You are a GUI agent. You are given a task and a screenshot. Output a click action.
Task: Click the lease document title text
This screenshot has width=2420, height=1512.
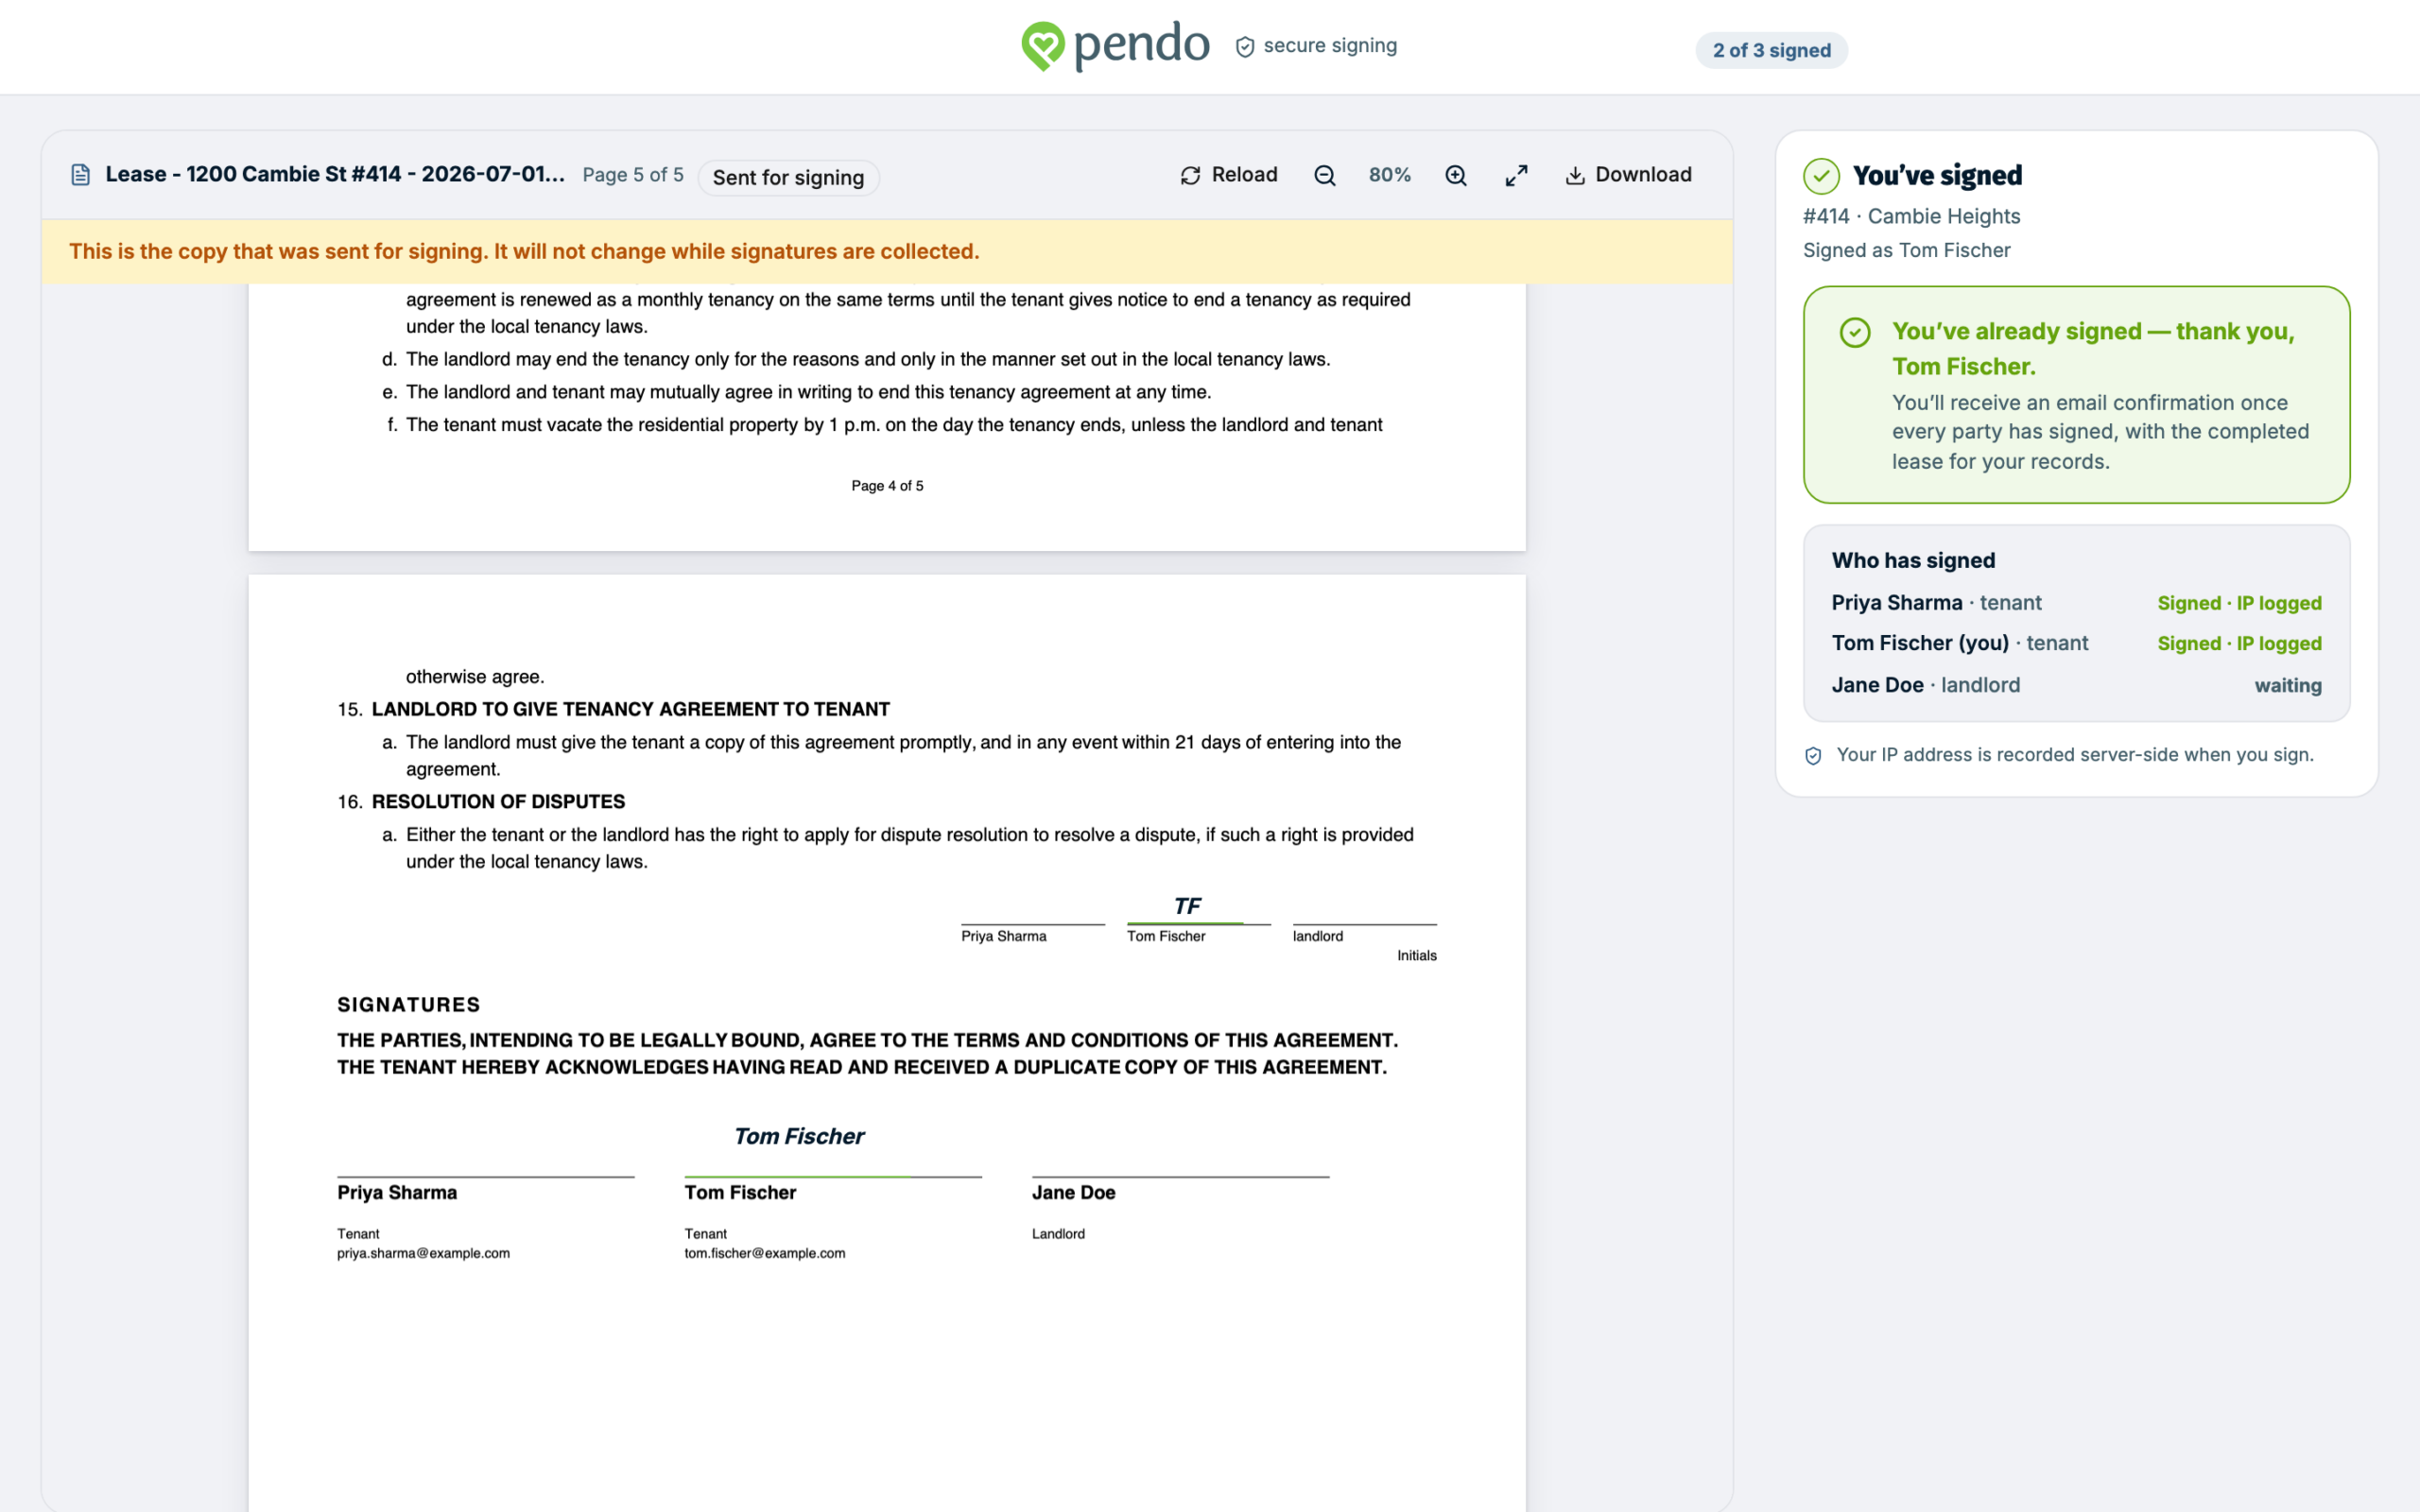click(335, 174)
